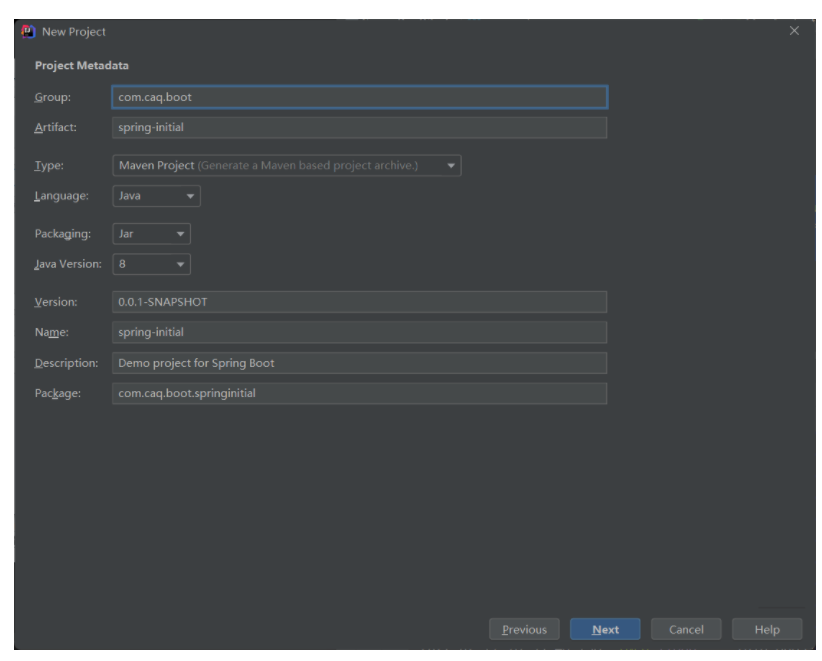Close the New Project dialog
The width and height of the screenshot is (822, 661).
pyautogui.click(x=794, y=31)
